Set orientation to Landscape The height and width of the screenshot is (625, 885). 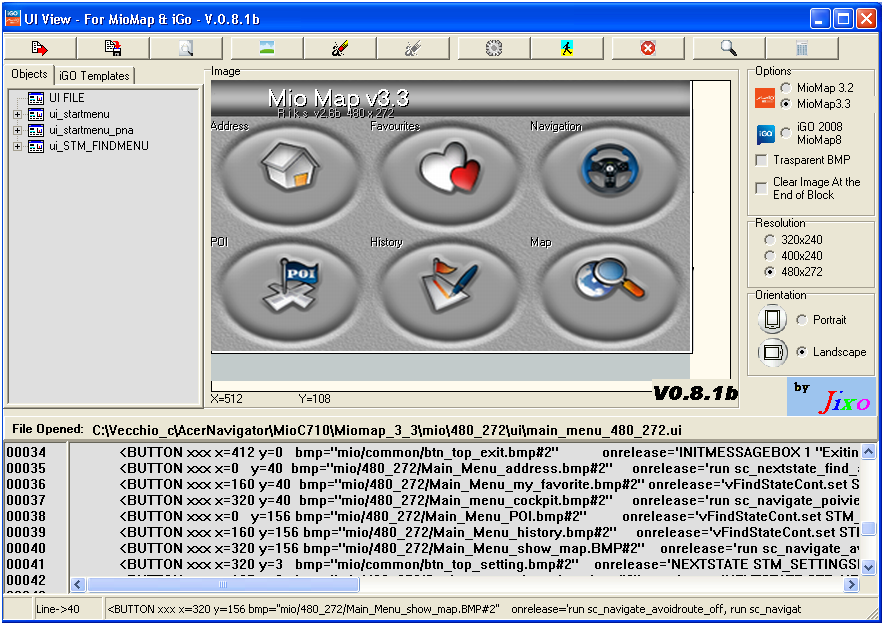(801, 352)
